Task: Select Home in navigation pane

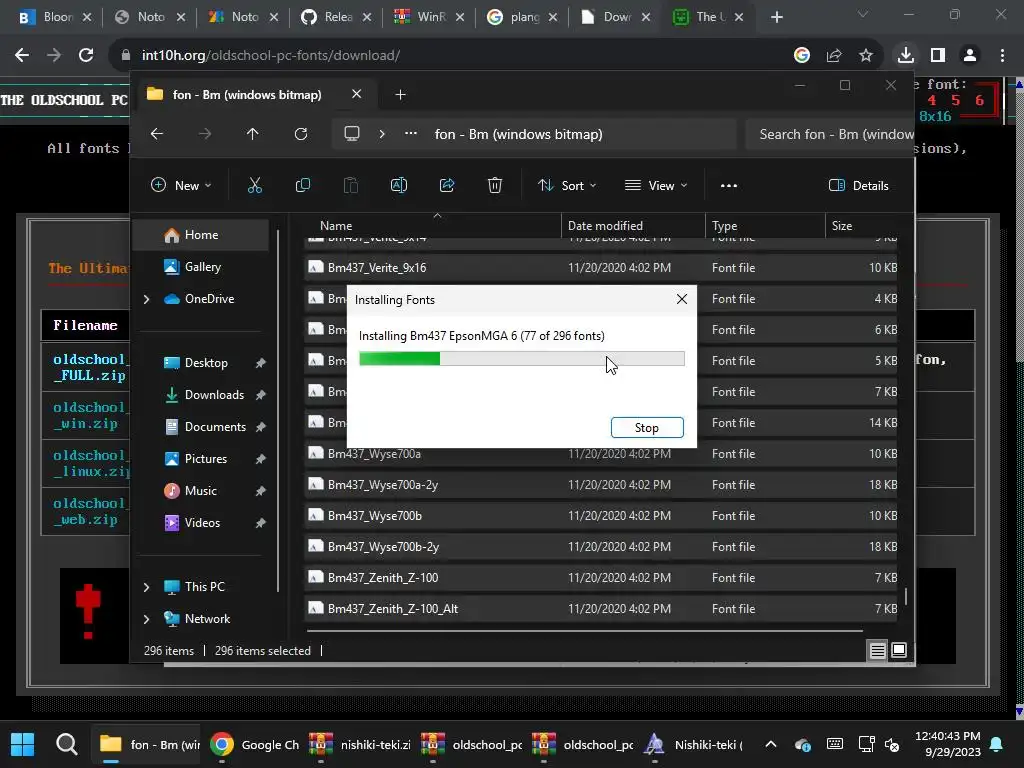Action: pos(200,235)
